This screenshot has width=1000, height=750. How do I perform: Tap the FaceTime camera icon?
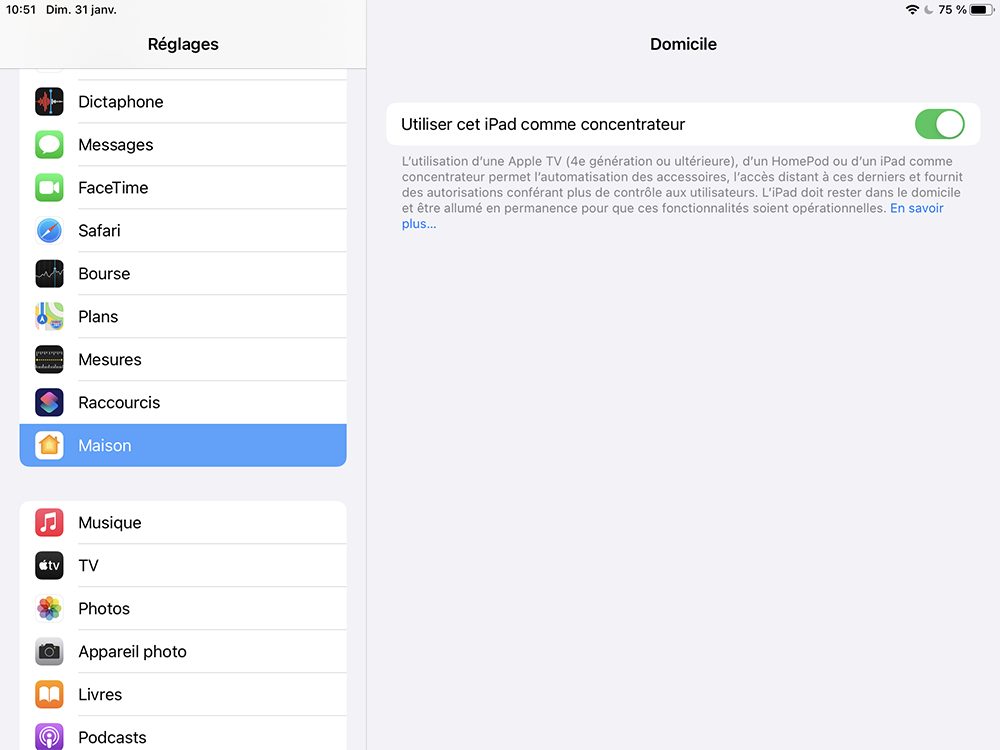49,188
